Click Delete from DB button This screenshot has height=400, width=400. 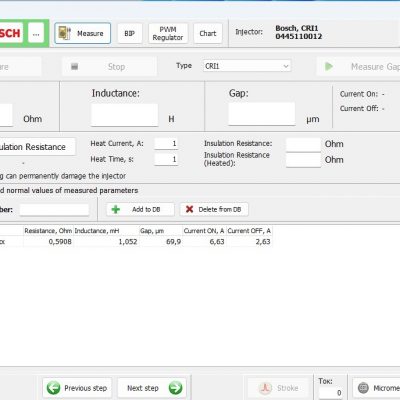[x=214, y=209]
